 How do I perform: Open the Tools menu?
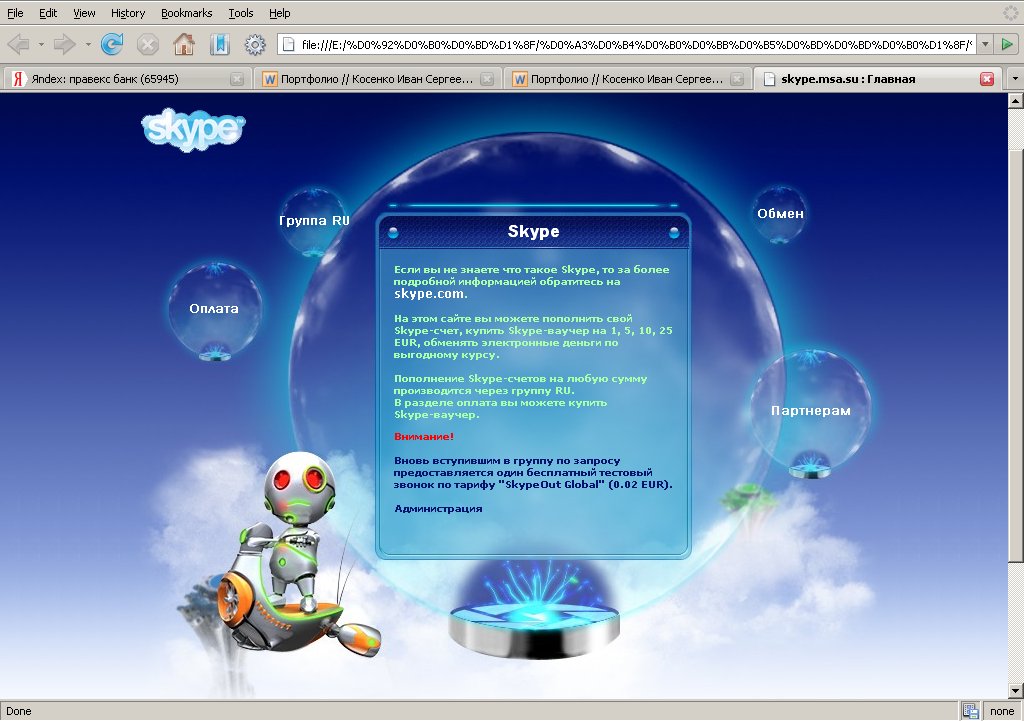pos(240,13)
